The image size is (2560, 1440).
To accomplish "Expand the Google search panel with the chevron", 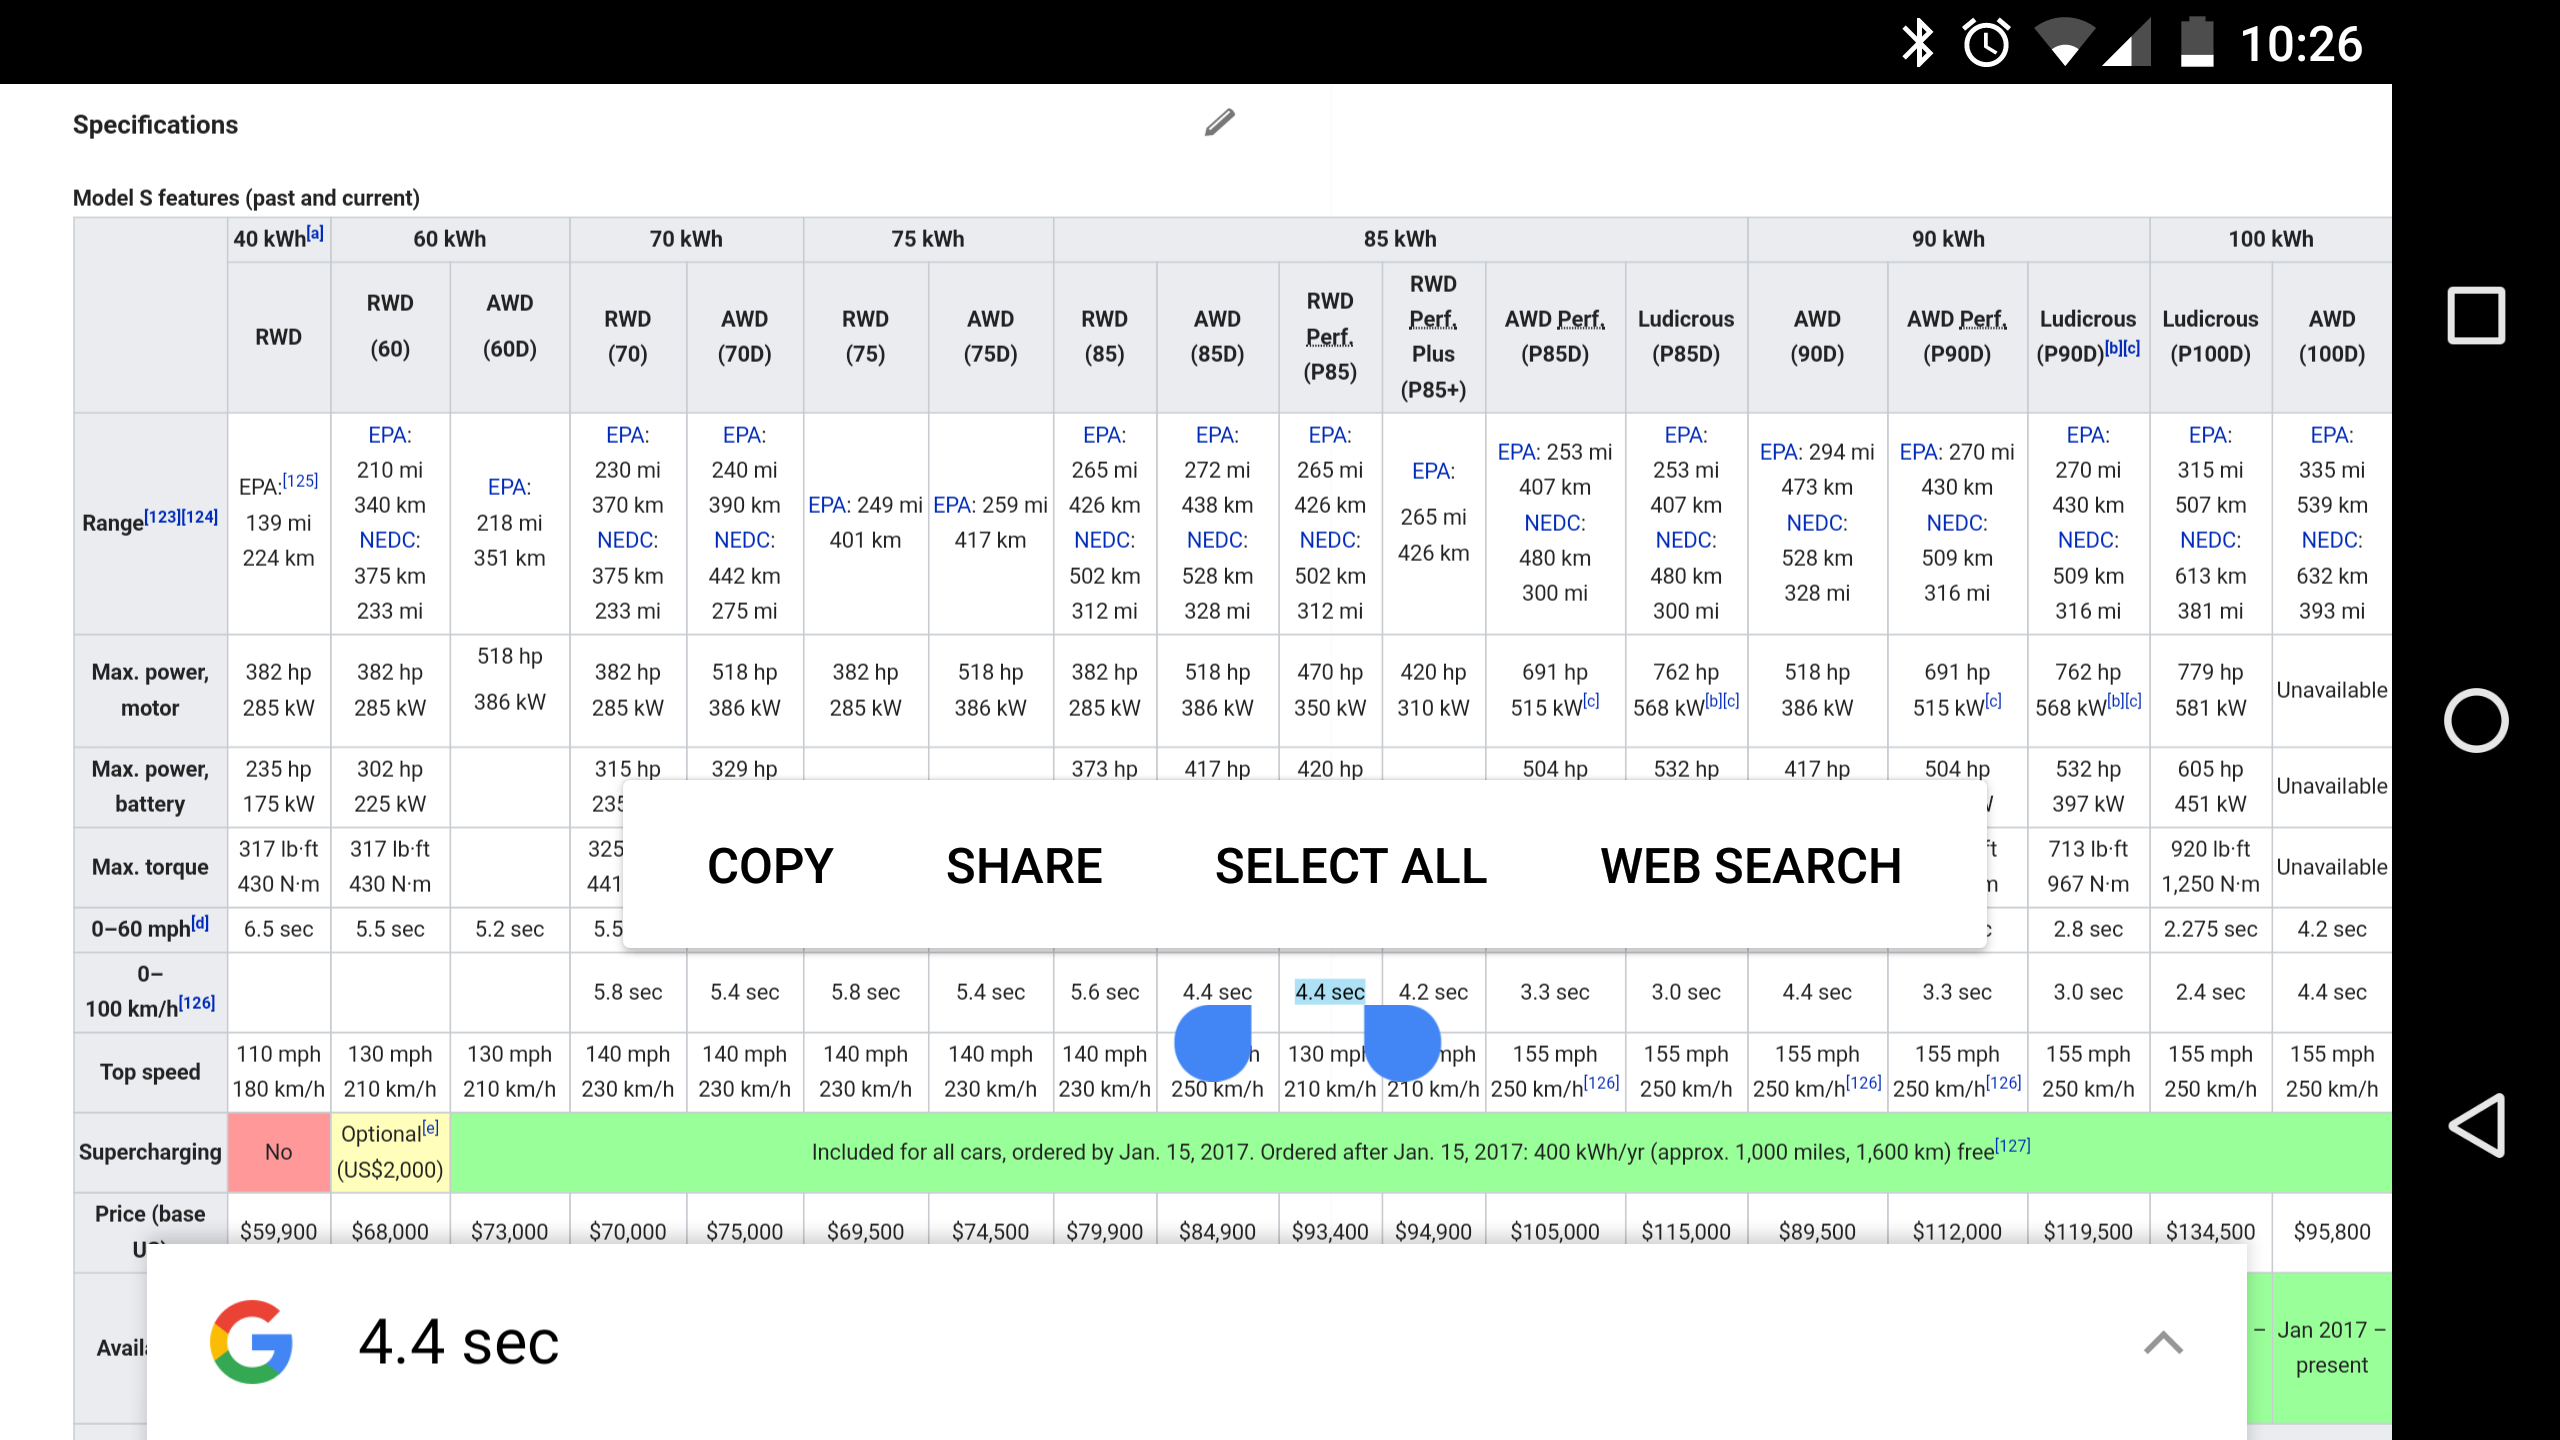I will tap(2163, 1343).
